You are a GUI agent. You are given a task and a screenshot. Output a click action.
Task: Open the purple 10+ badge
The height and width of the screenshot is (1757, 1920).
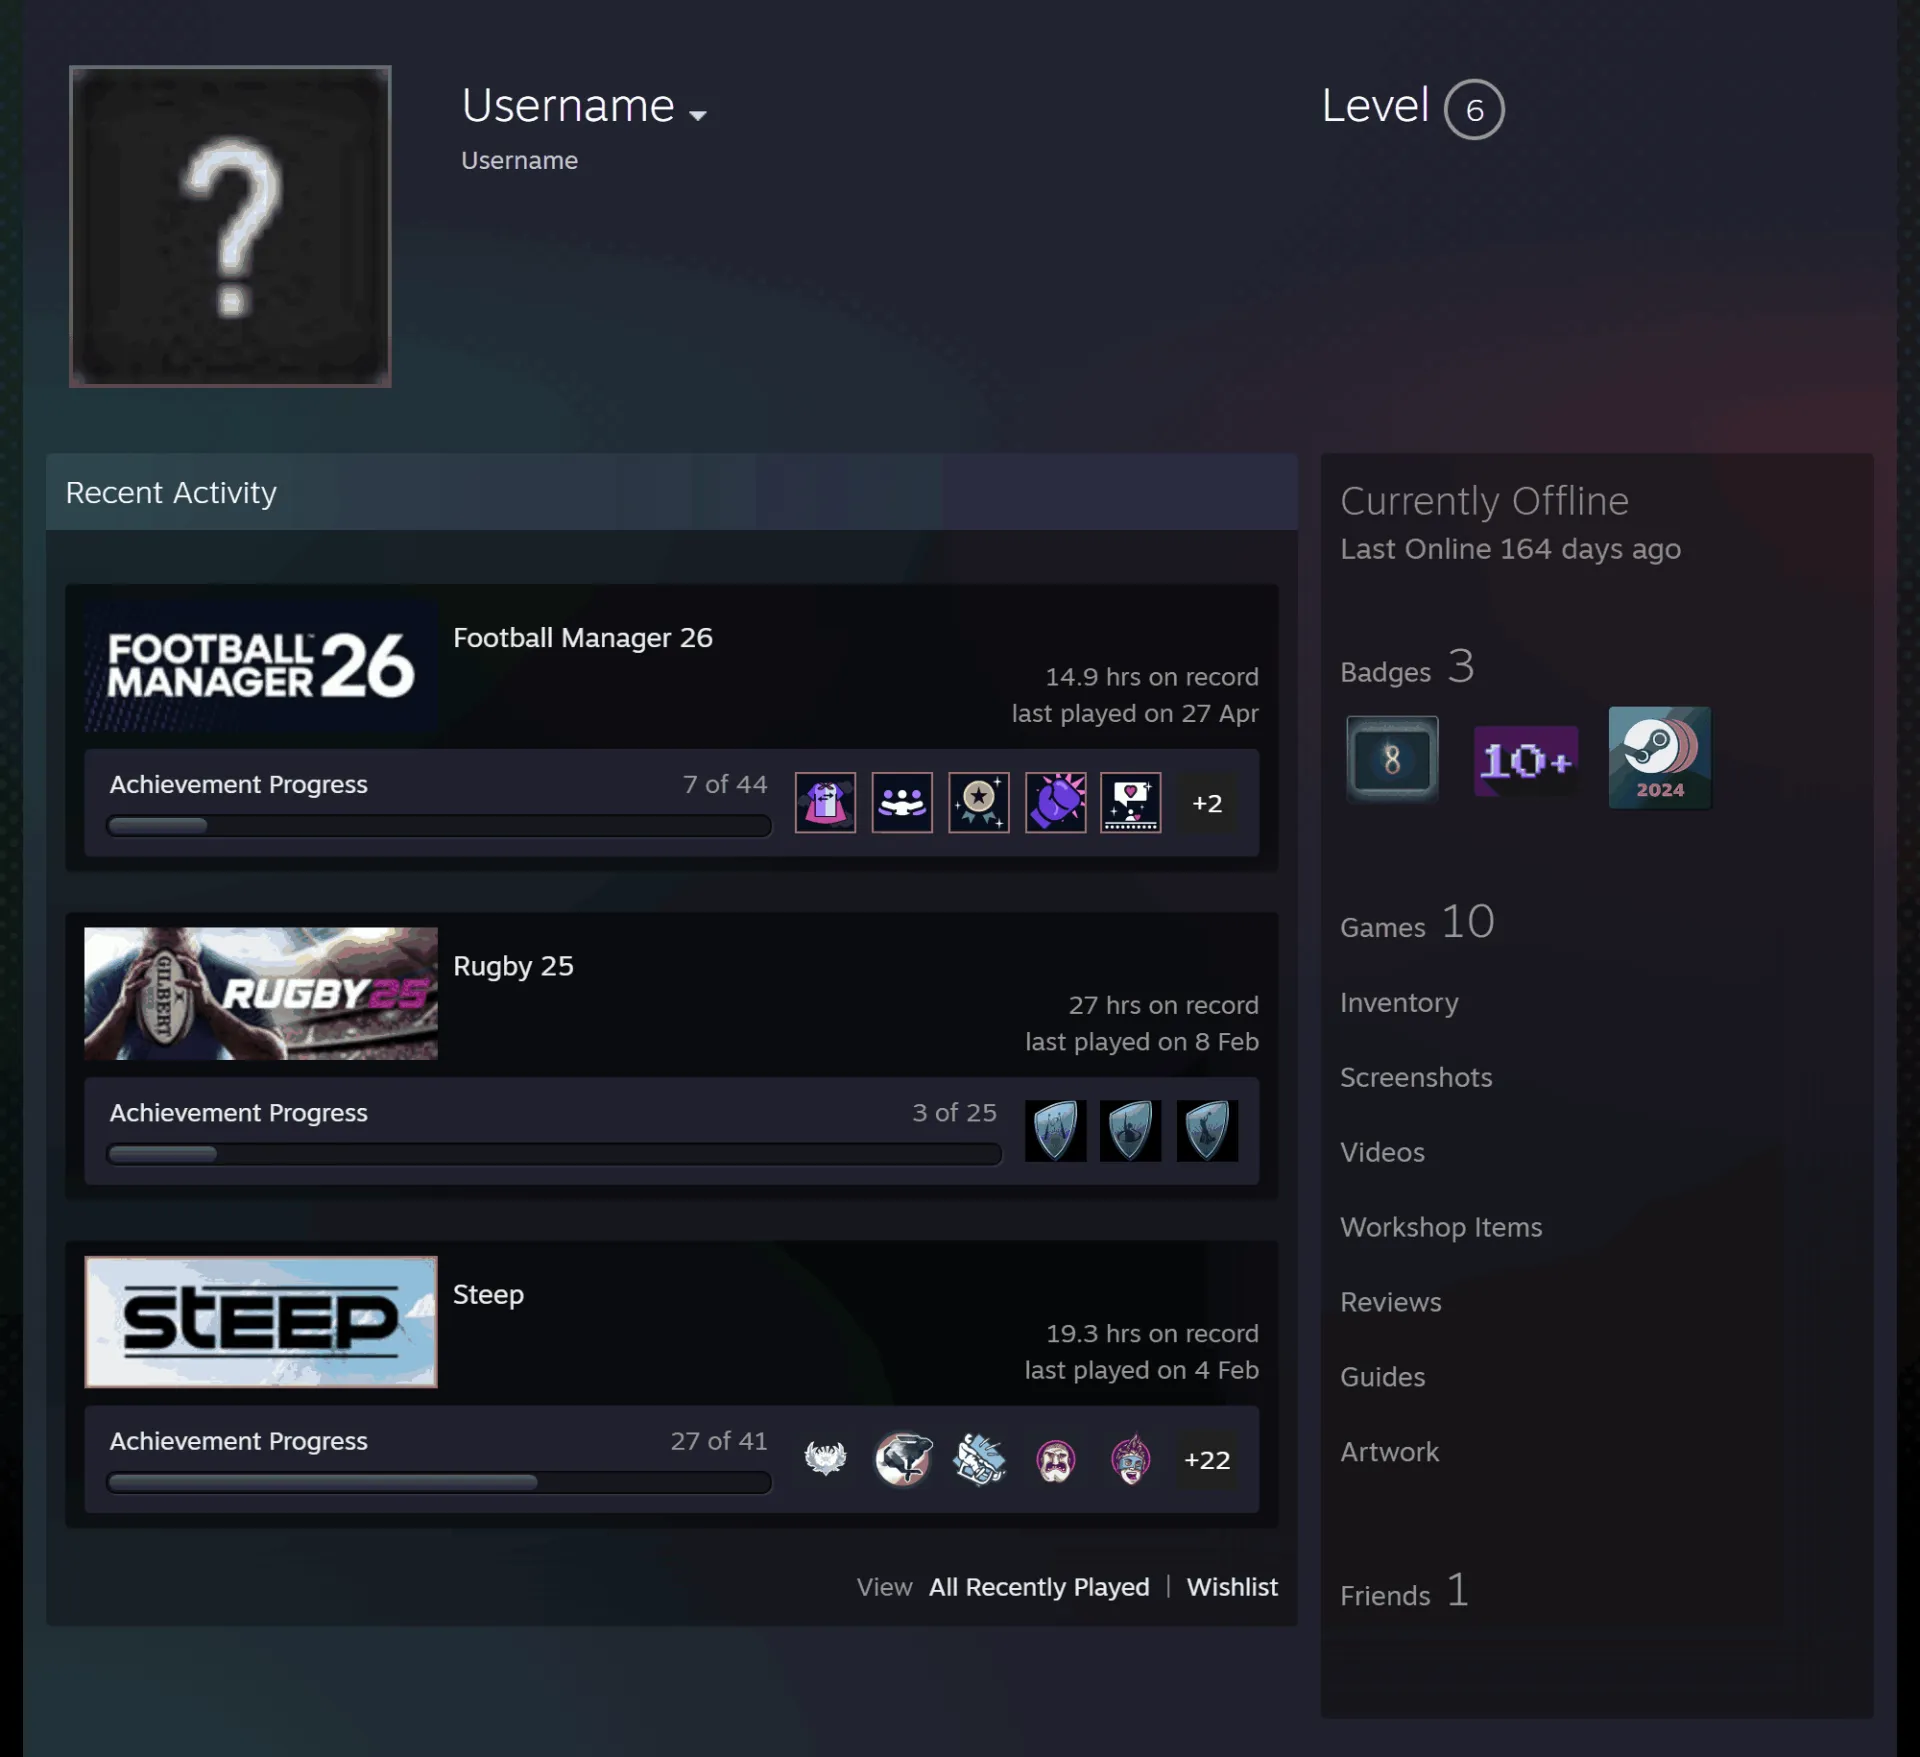tap(1526, 761)
